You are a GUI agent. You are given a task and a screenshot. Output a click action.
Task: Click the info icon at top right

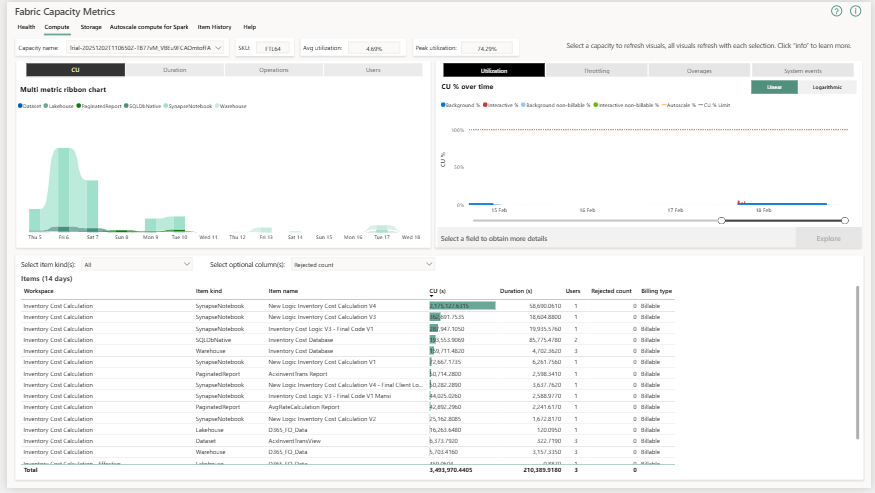[x=855, y=11]
